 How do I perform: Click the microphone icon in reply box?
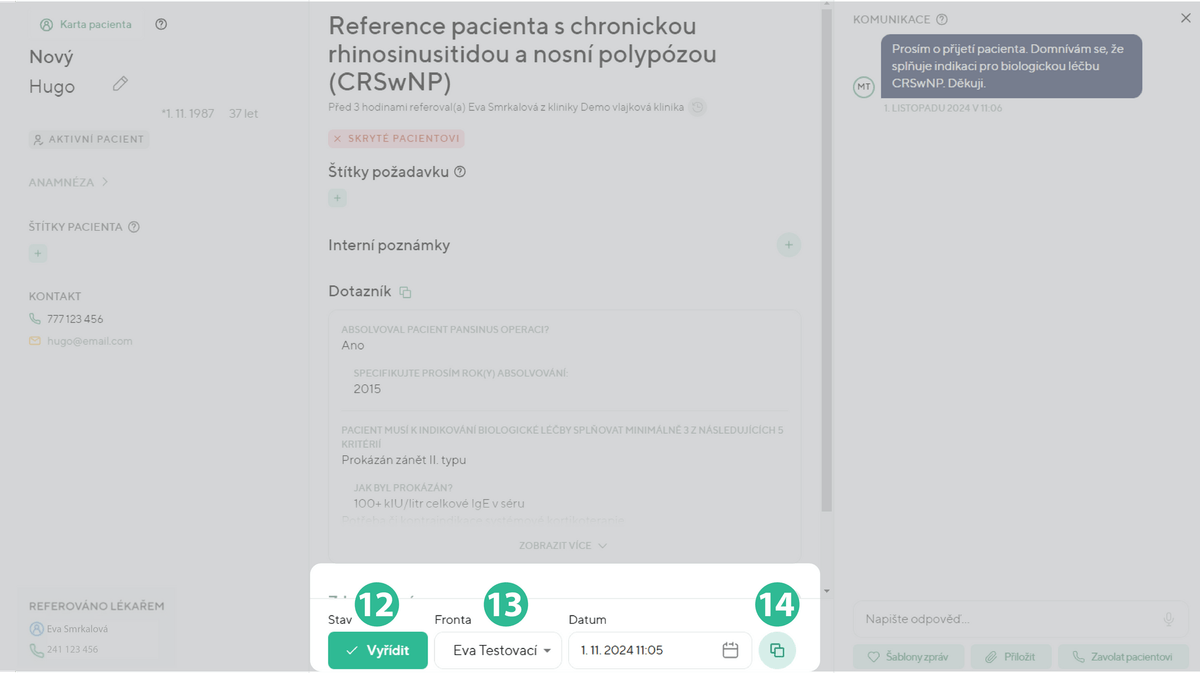pos(1168,620)
